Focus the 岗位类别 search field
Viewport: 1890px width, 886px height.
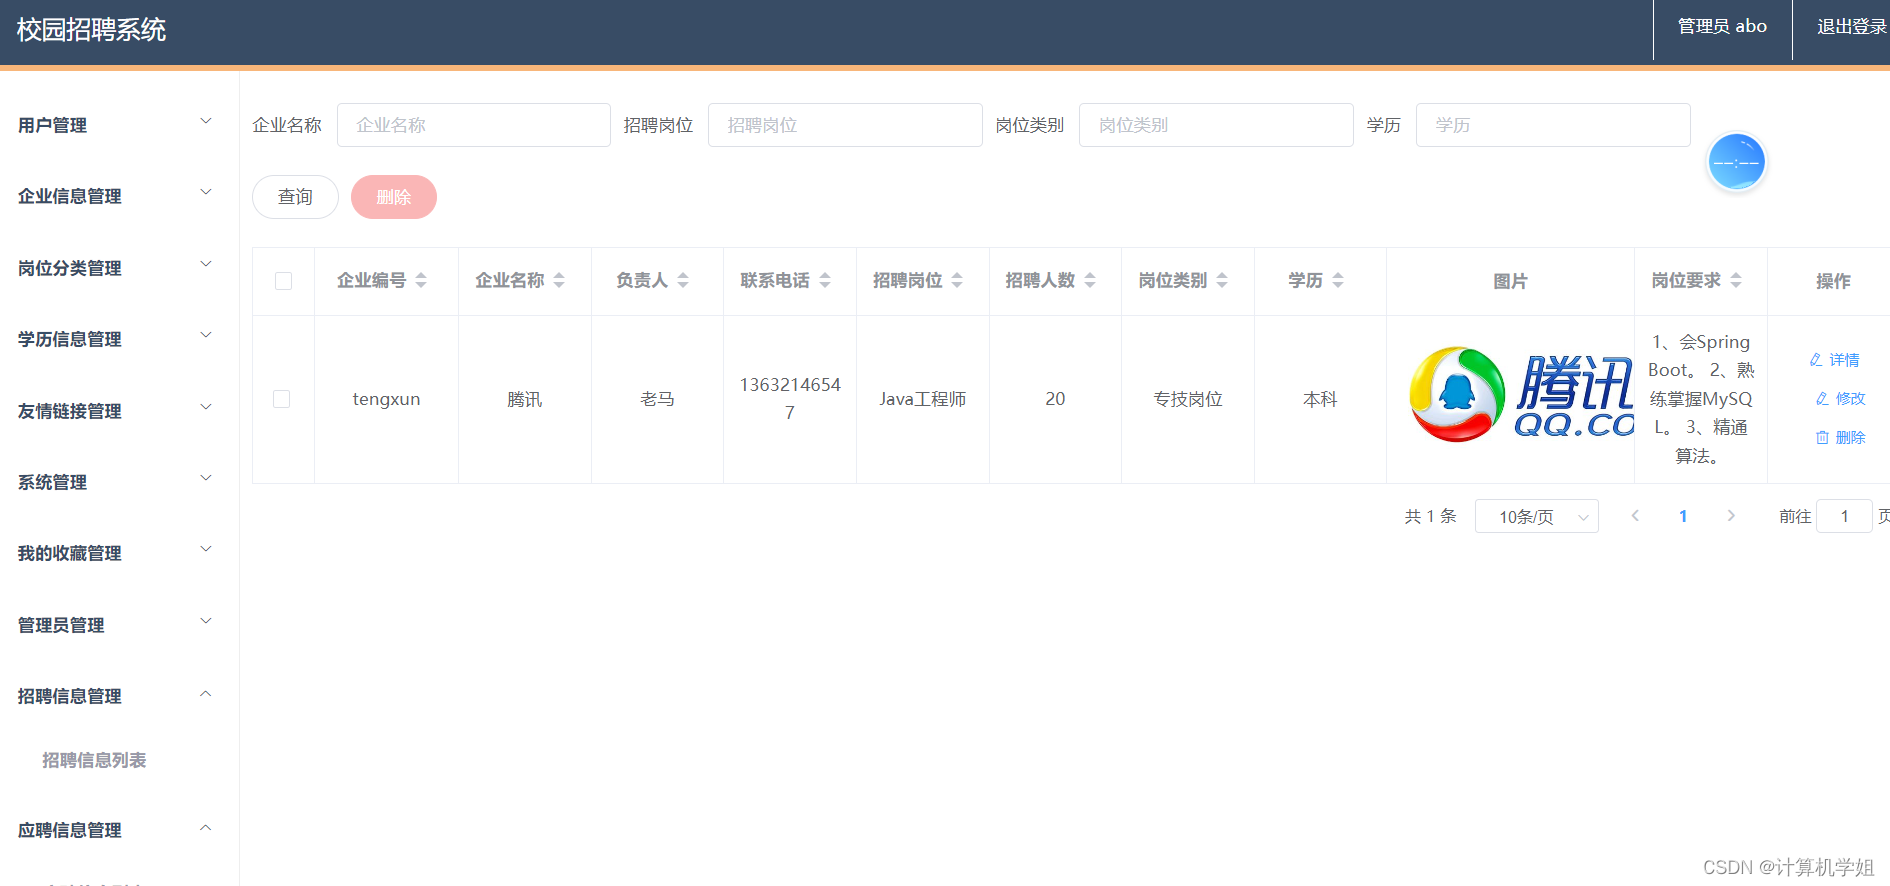1216,125
